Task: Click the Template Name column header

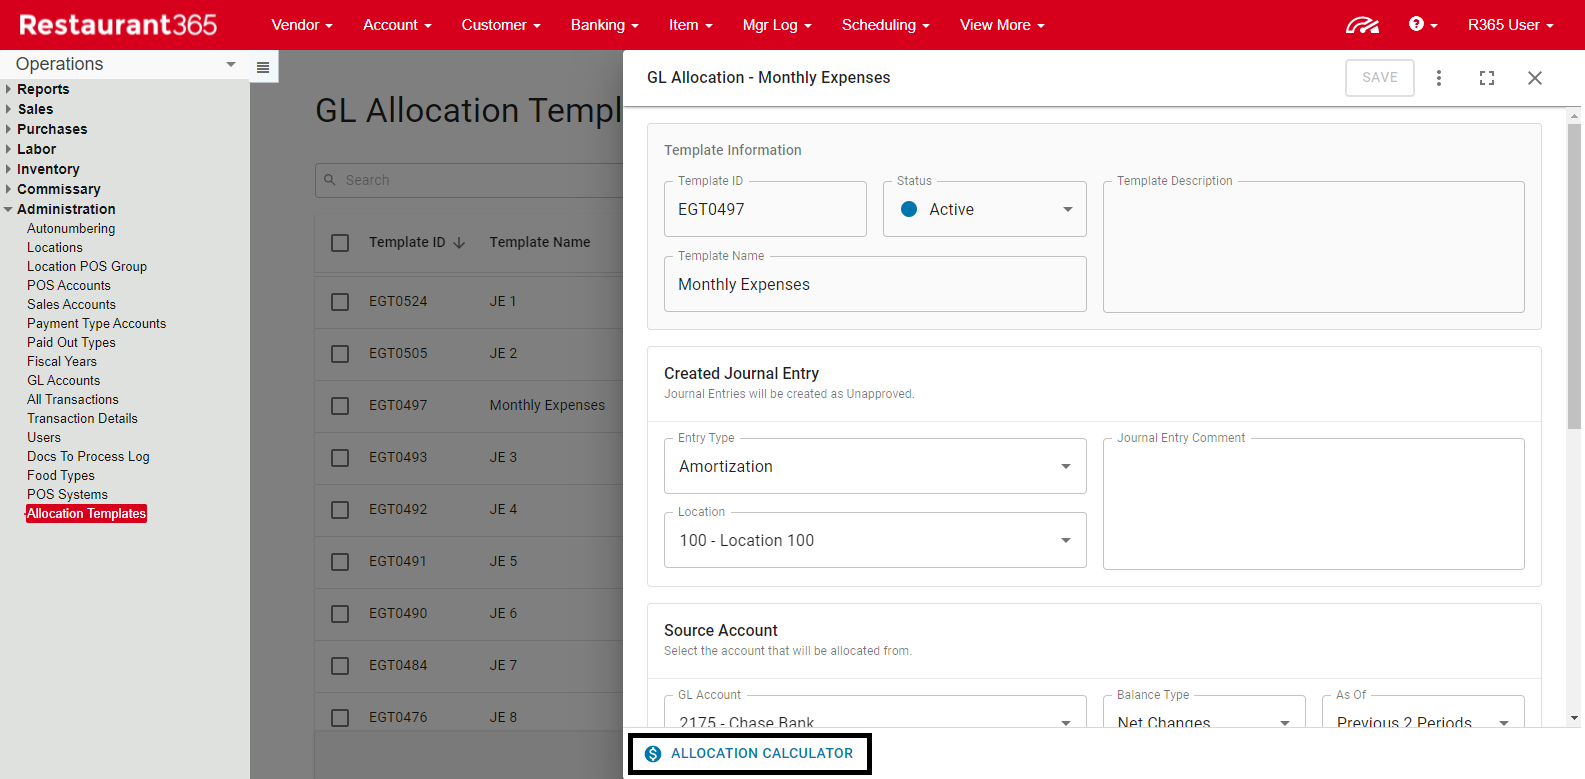Action: click(x=540, y=243)
